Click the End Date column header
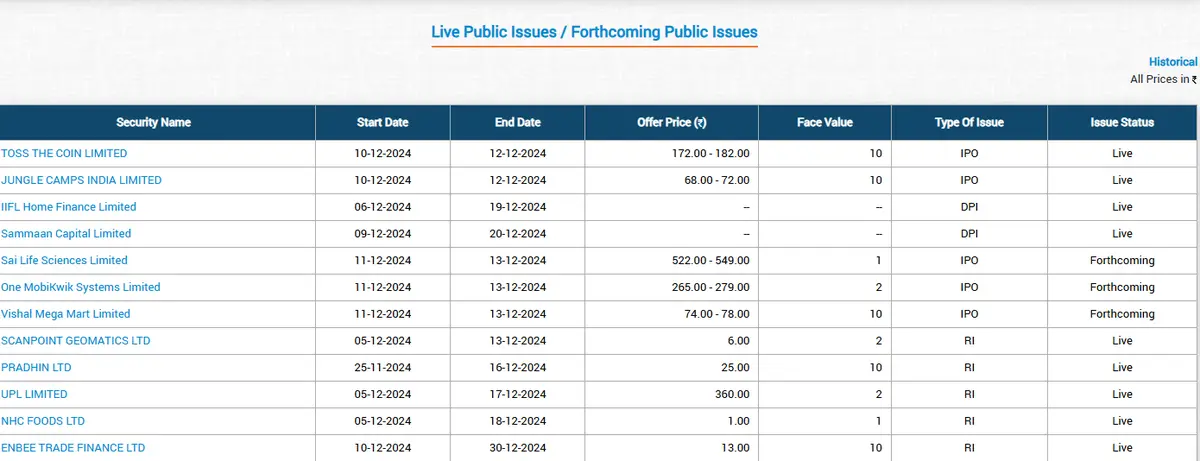The height and width of the screenshot is (461, 1200). [x=518, y=122]
